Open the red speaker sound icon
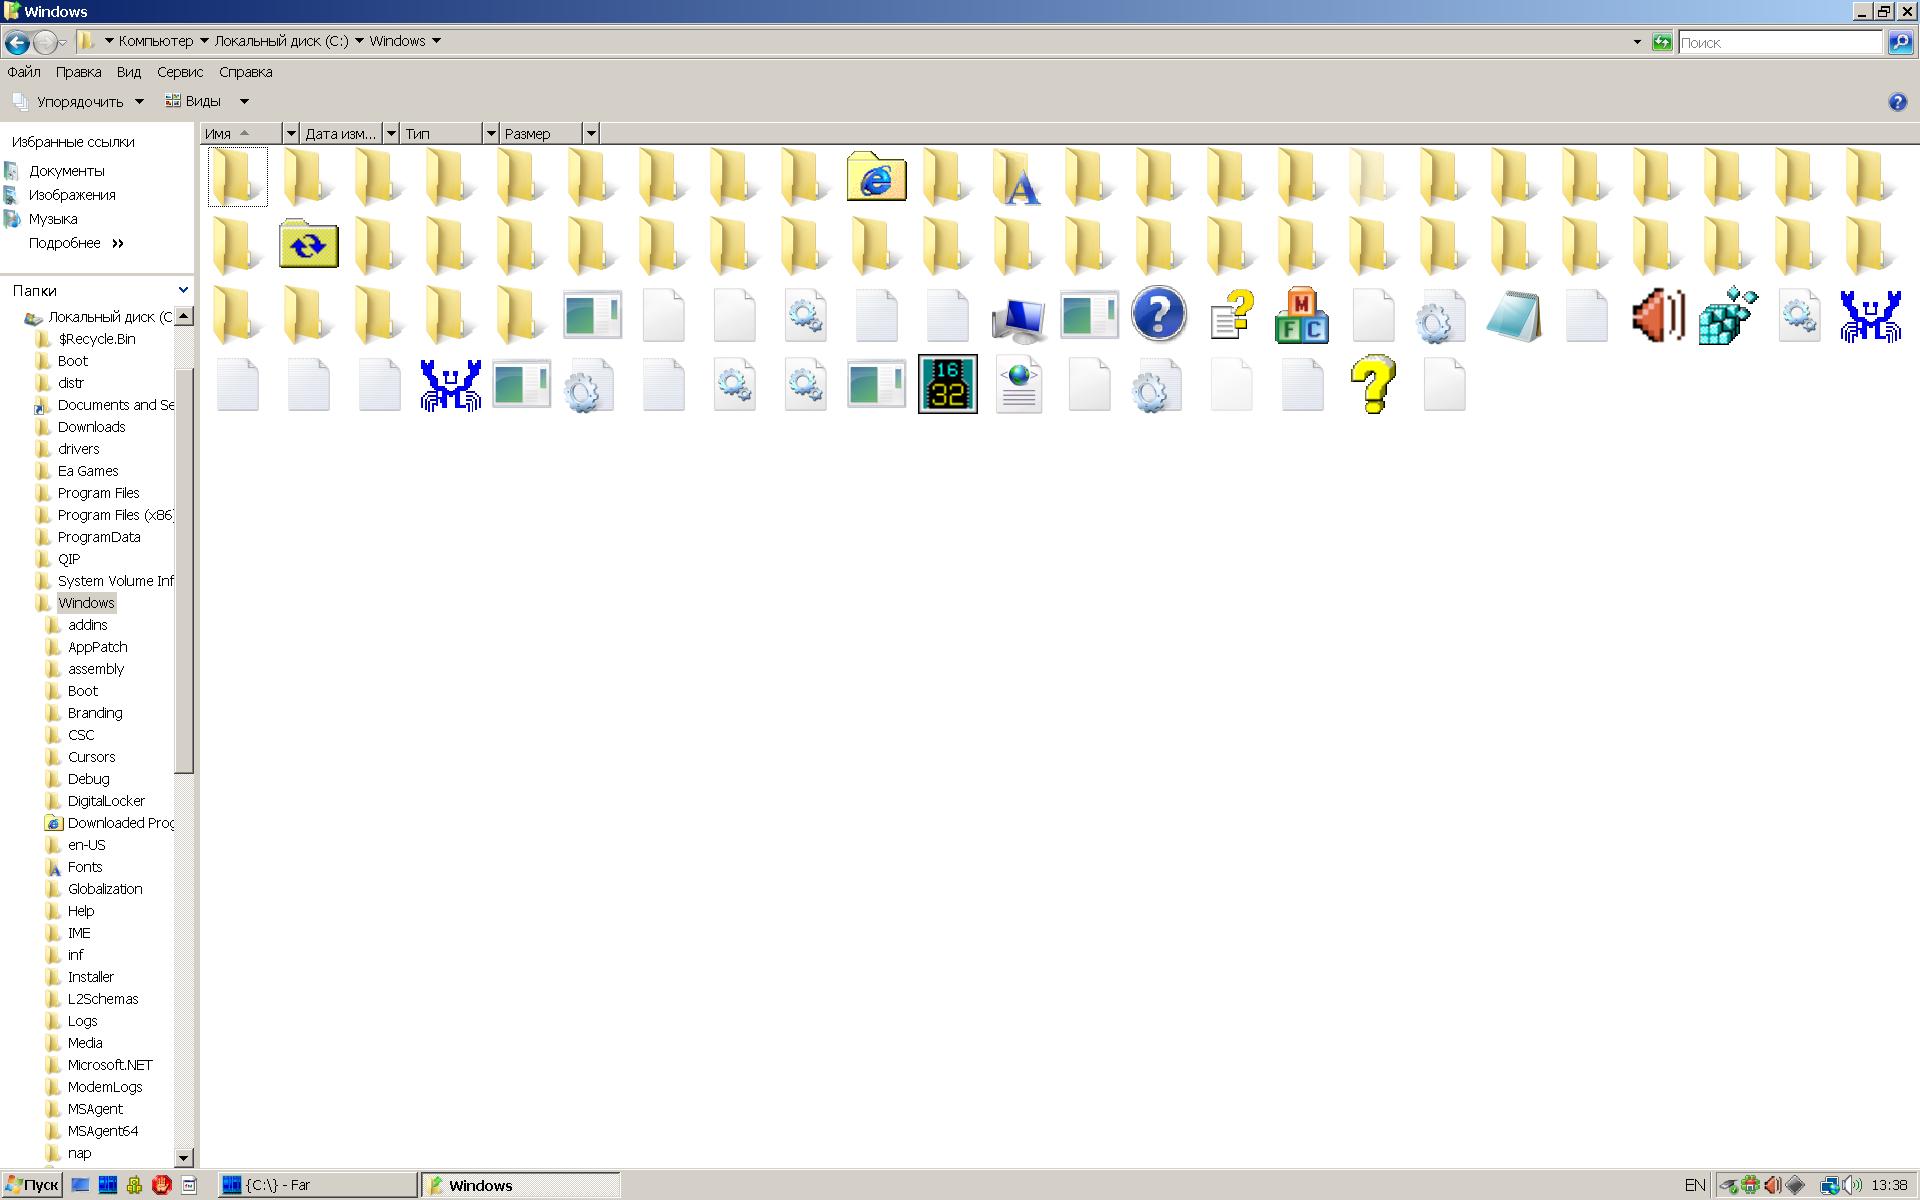 coord(1657,316)
